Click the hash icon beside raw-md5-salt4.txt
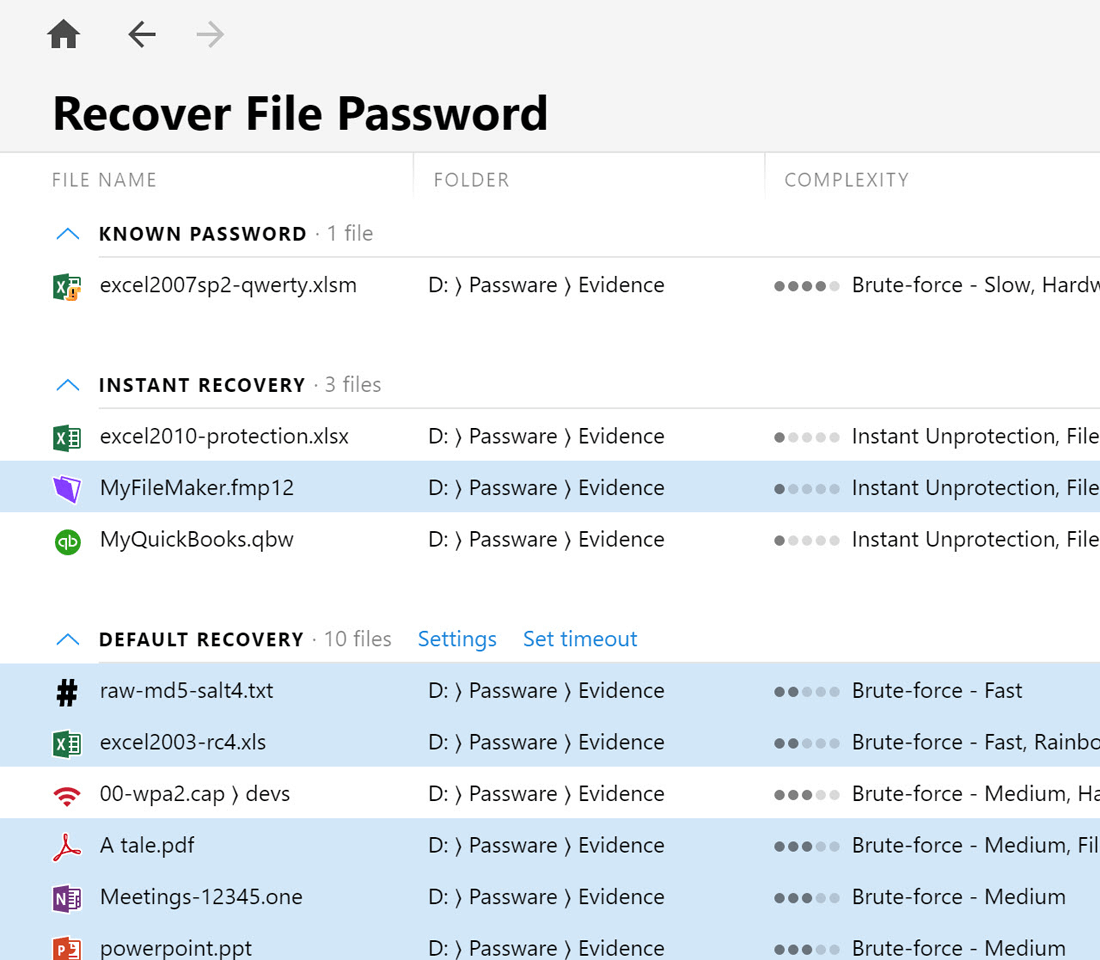The width and height of the screenshot is (1100, 960). pos(67,692)
